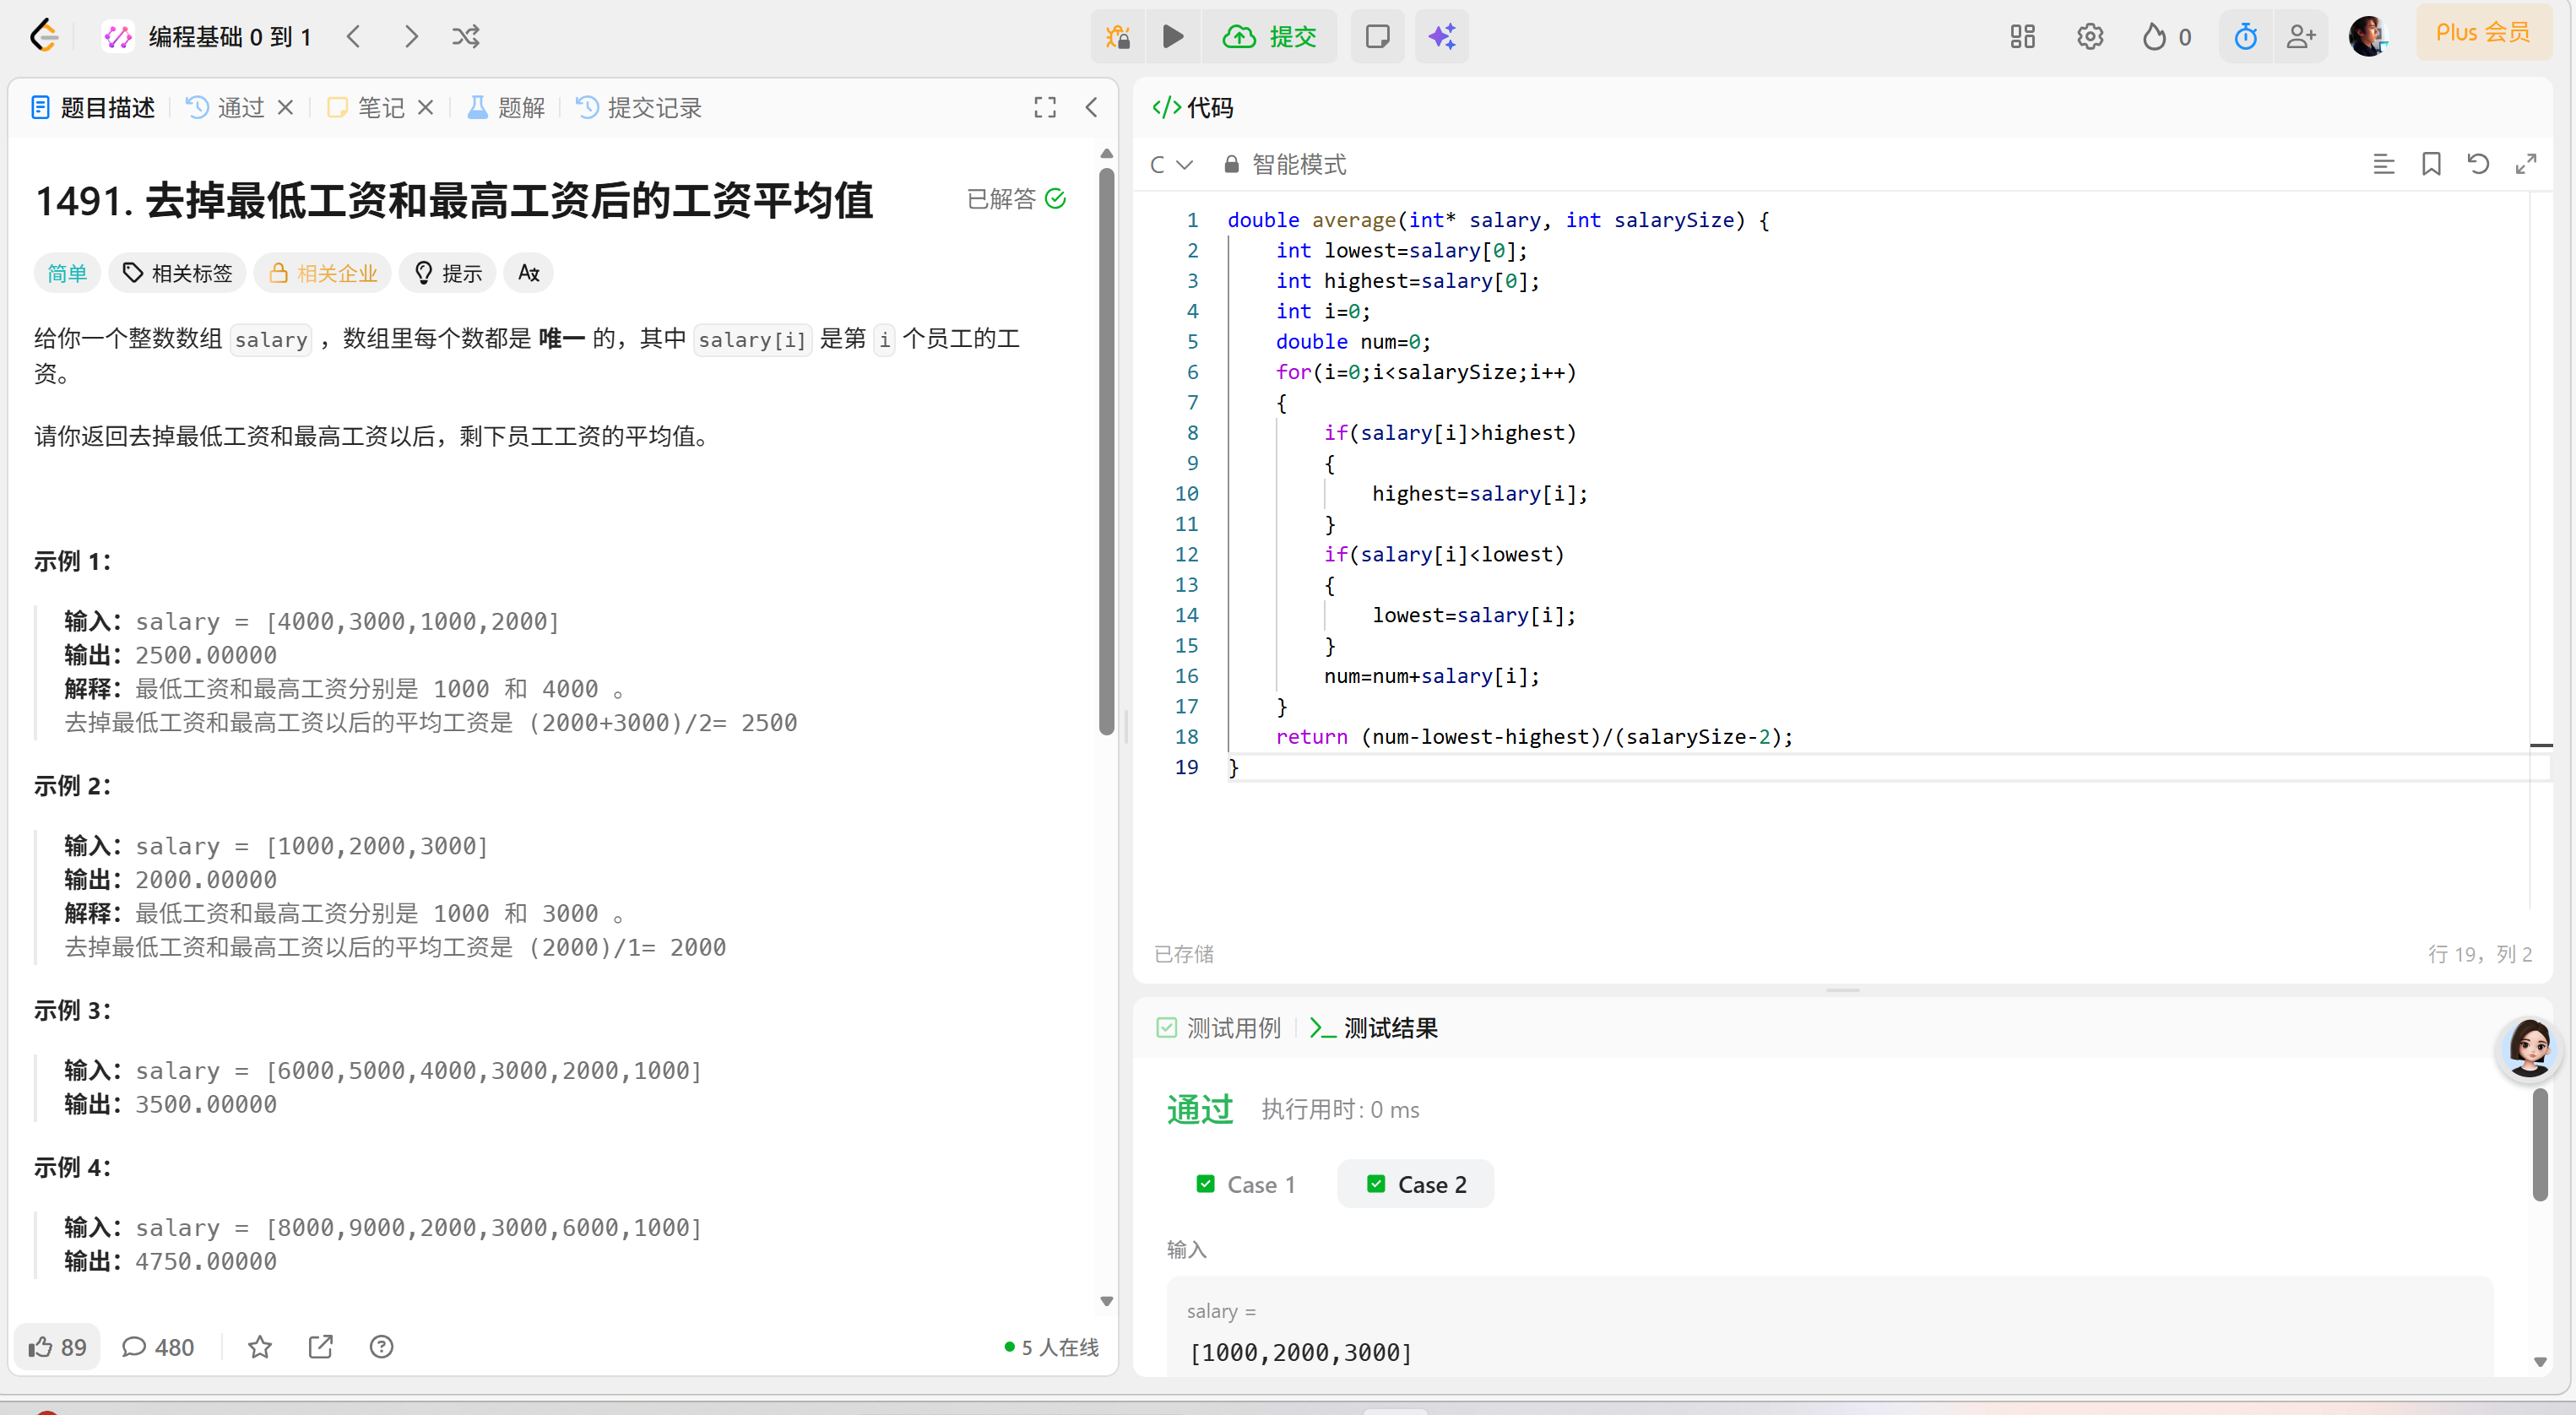Screen dimensions: 2576x1415
Task: Toggle the Case 1 test checkbox
Action: 1207,1183
